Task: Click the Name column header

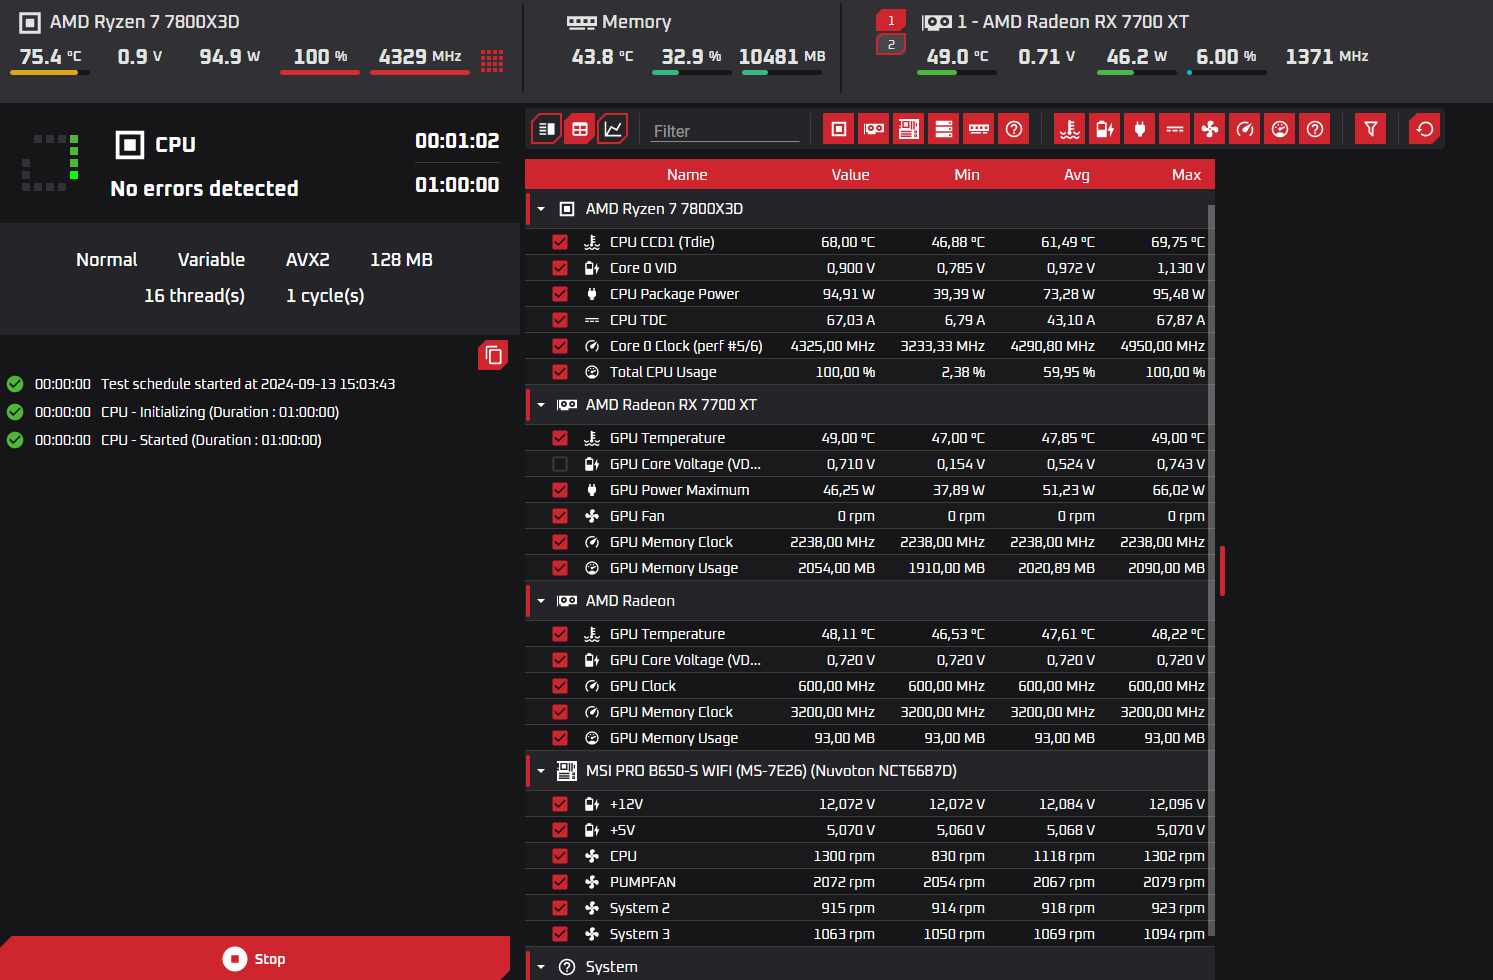Action: click(x=687, y=175)
